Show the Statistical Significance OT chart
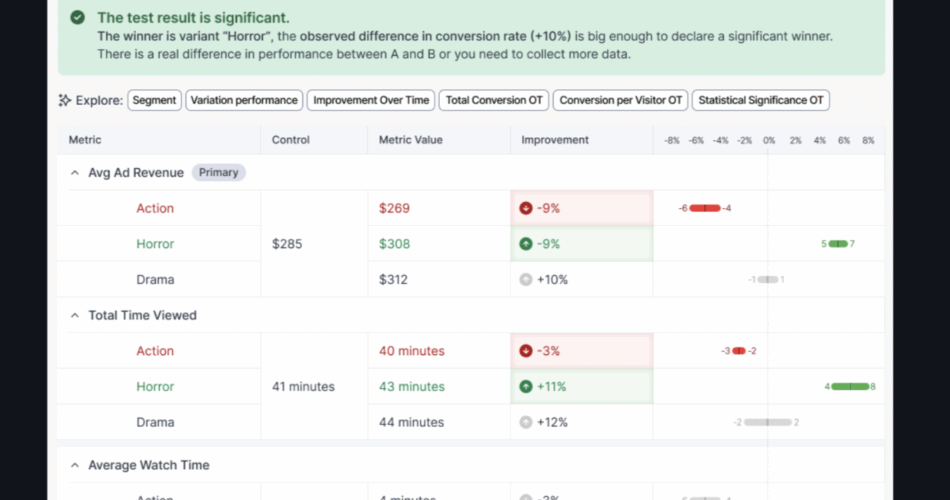The height and width of the screenshot is (500, 950). (760, 100)
